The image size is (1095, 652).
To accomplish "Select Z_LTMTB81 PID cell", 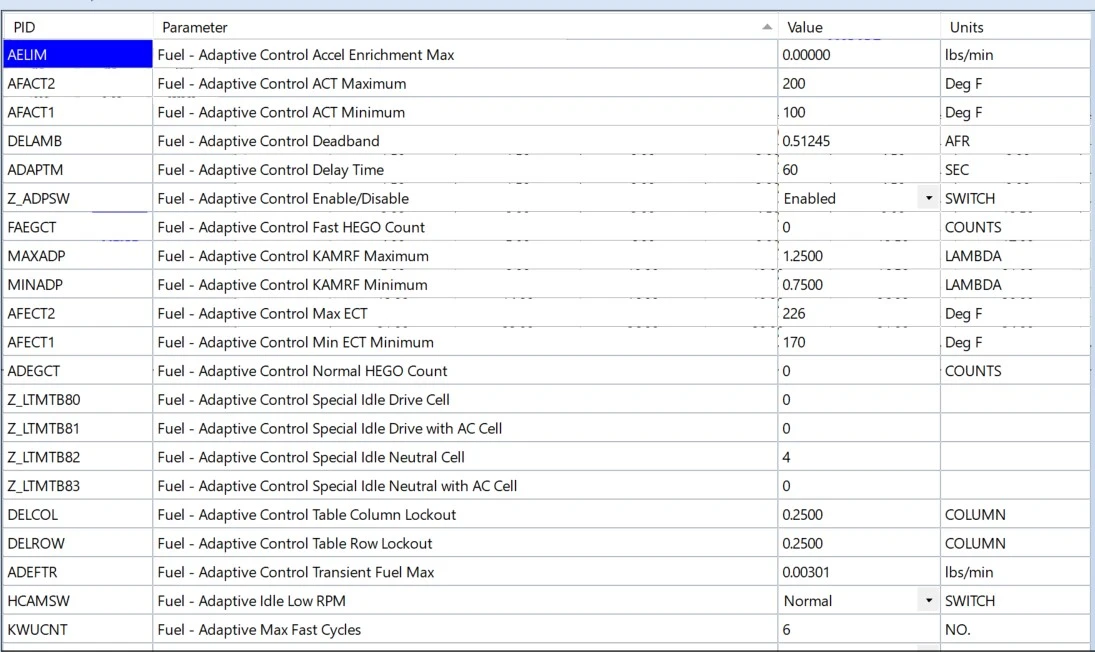I will (78, 428).
